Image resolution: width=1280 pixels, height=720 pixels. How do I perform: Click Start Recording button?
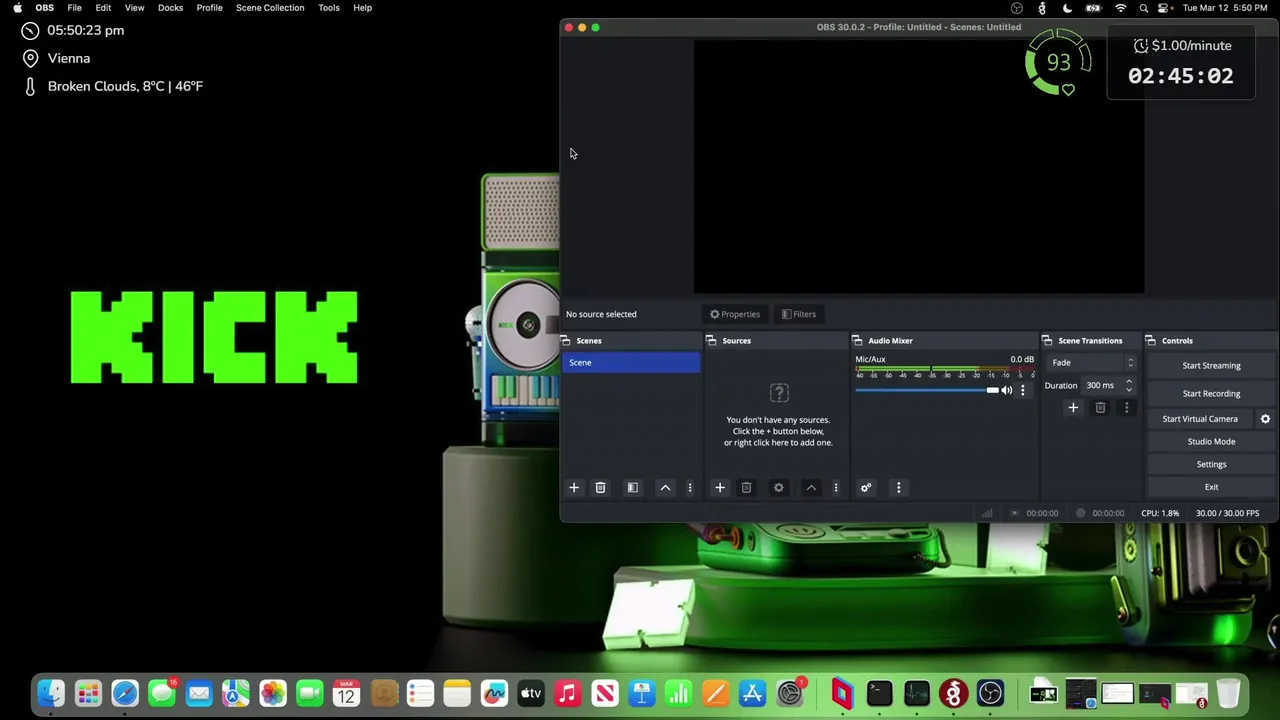click(x=1211, y=394)
